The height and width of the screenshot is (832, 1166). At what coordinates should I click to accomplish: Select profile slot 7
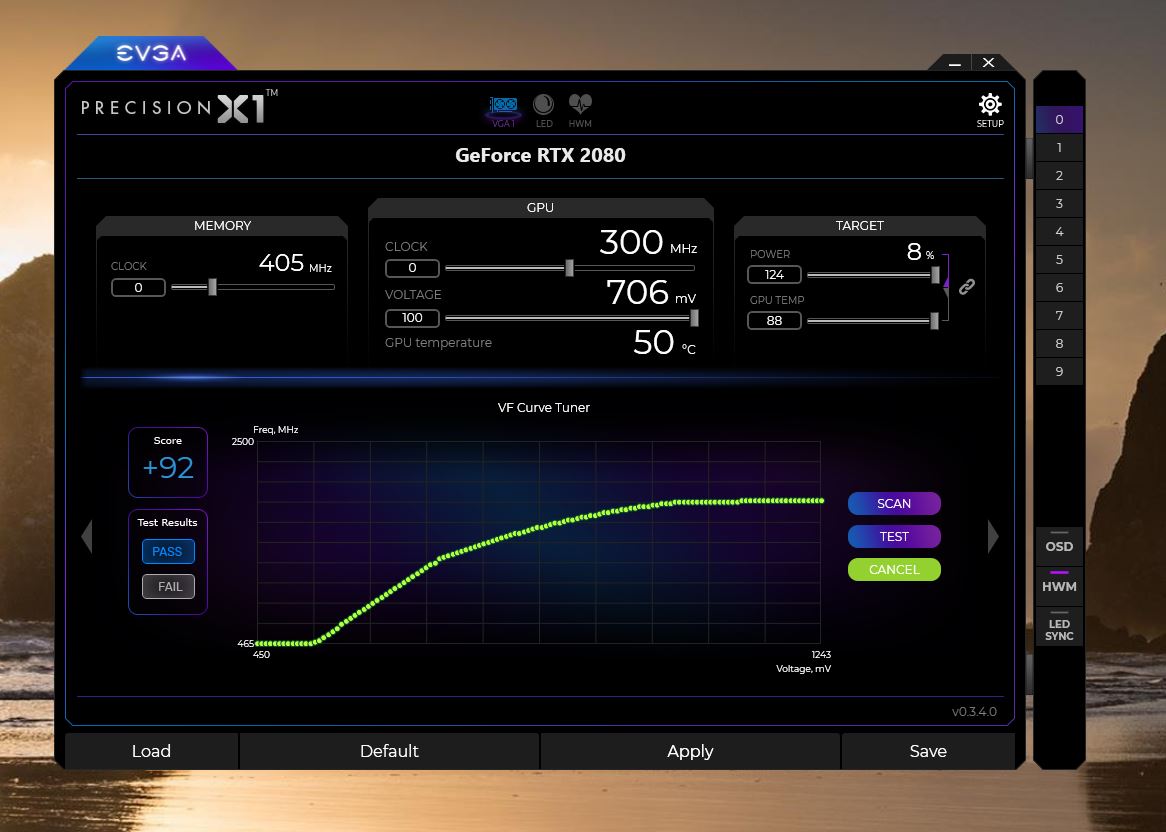(1059, 315)
